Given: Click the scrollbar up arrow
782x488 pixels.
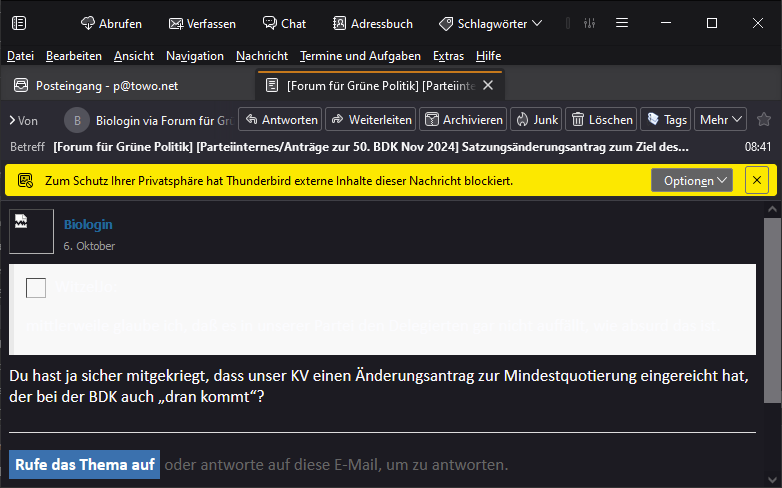Looking at the screenshot, I should (773, 209).
